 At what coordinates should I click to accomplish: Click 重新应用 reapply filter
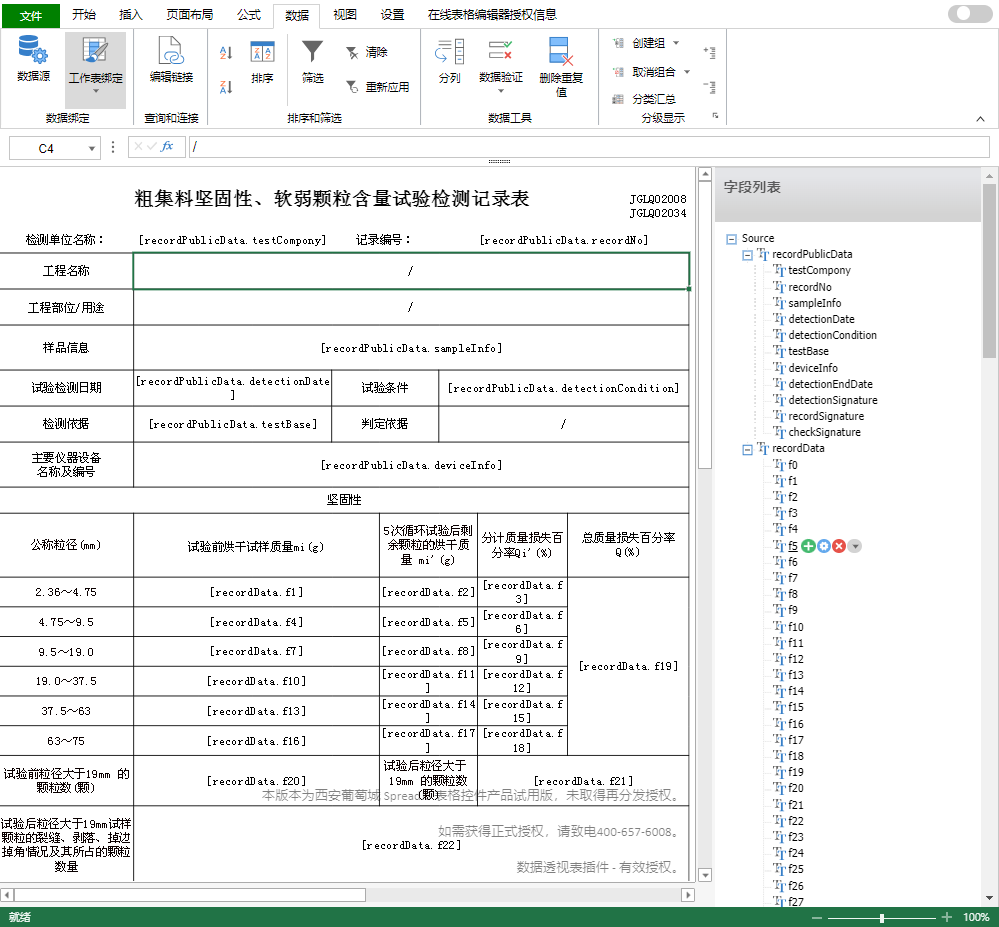(x=377, y=87)
